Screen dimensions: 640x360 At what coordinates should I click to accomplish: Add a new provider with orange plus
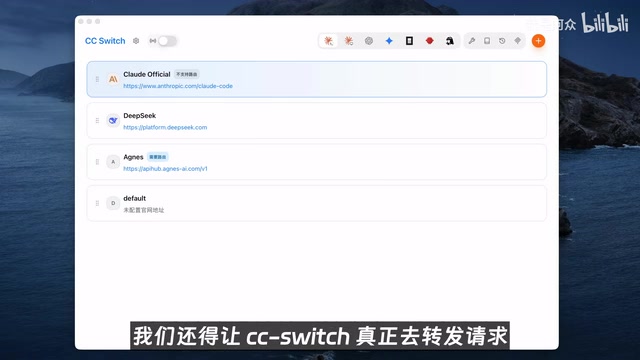(x=538, y=41)
